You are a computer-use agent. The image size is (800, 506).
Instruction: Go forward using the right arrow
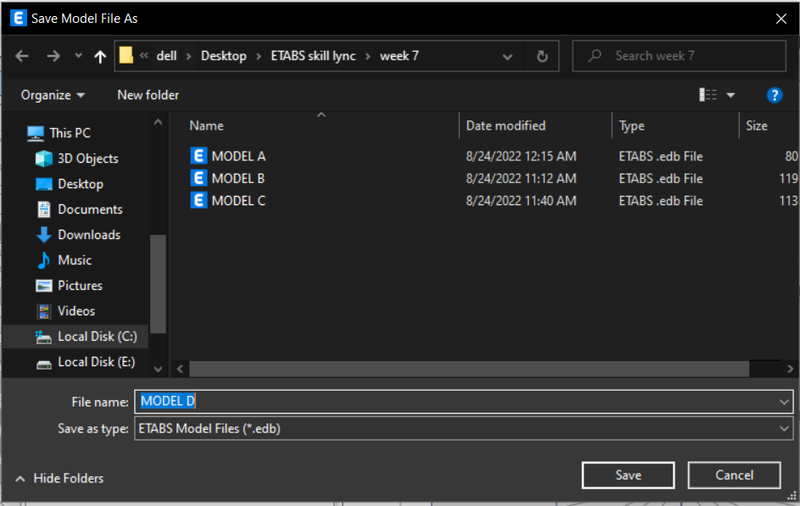(53, 56)
